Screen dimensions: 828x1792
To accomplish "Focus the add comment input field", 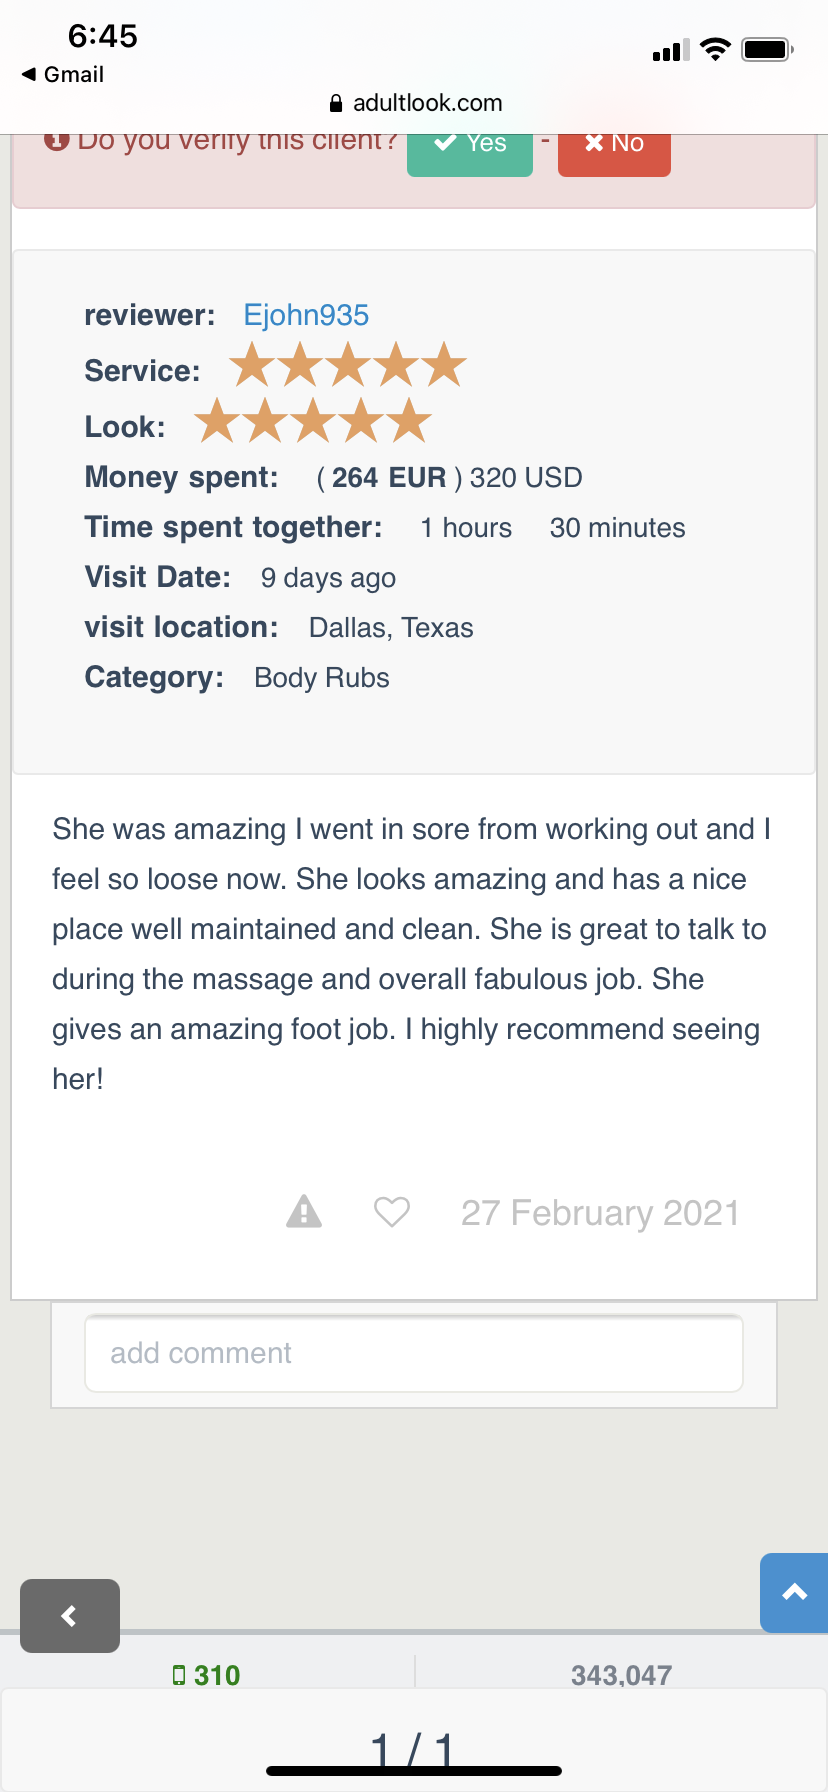I will pos(414,1353).
